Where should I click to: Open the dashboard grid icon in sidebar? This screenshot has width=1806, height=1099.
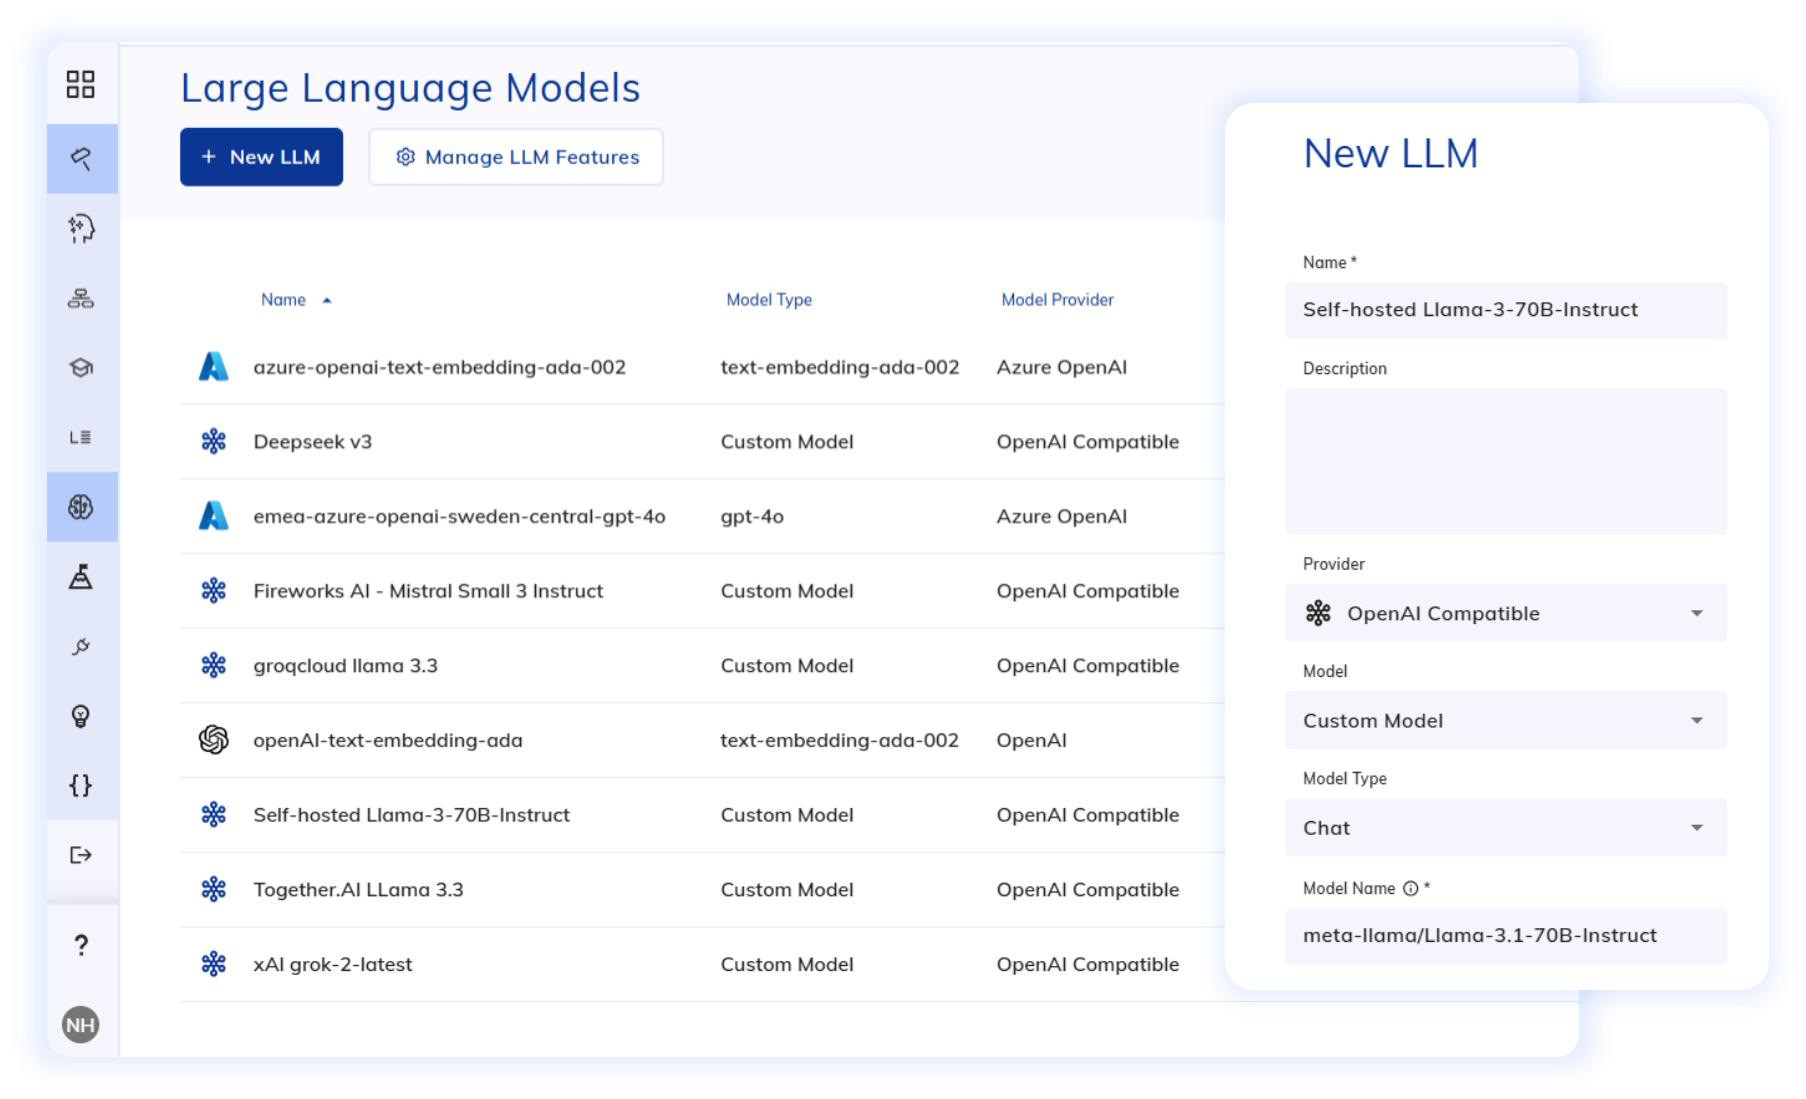[x=81, y=84]
